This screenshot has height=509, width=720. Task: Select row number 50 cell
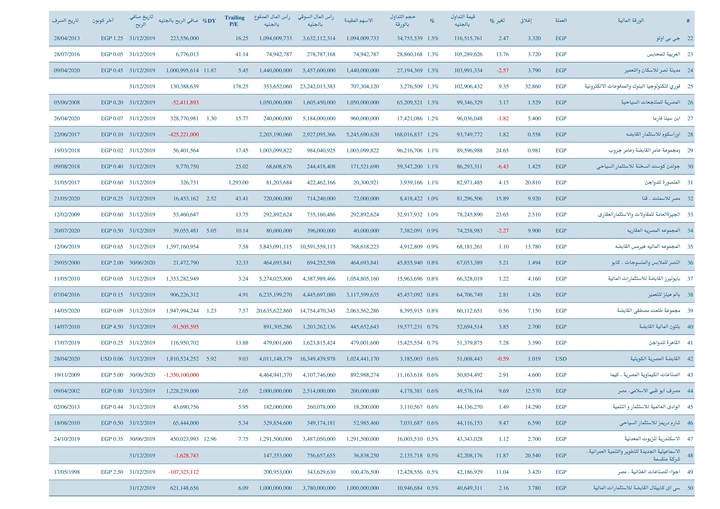coord(690,488)
